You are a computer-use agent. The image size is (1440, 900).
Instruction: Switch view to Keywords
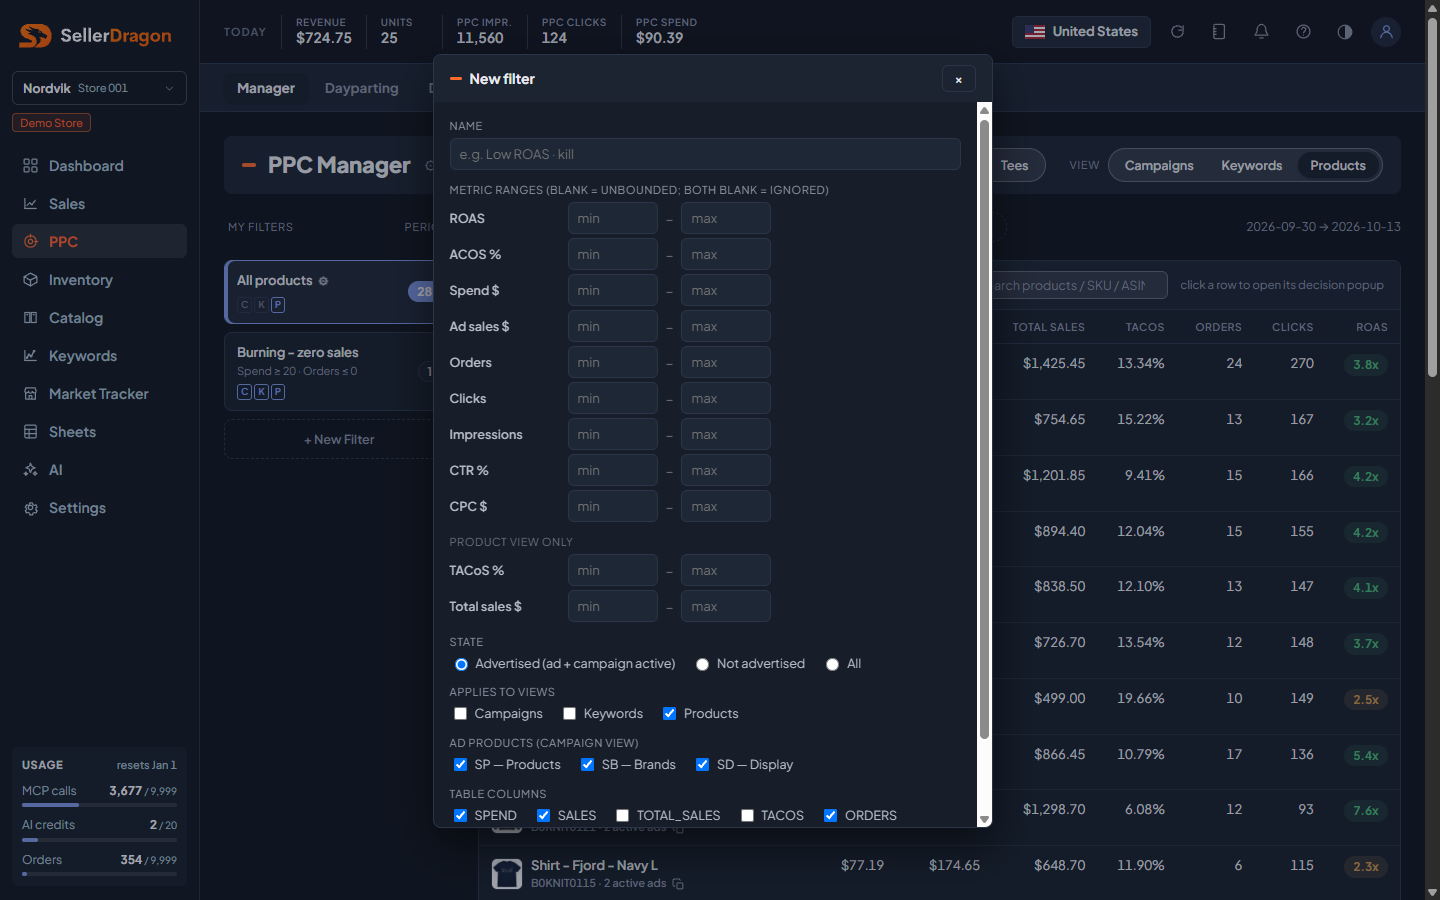[1251, 166]
